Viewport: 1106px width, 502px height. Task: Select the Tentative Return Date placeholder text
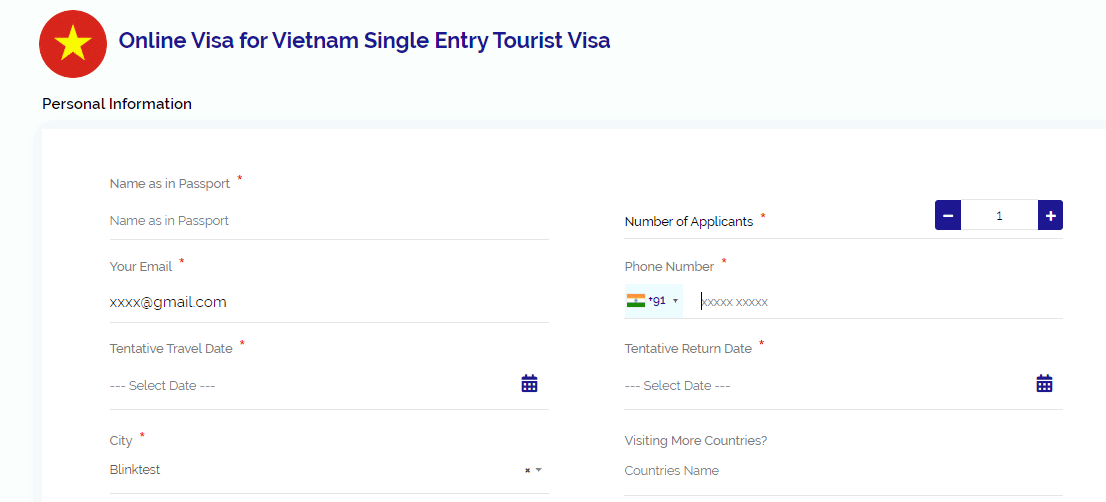(x=677, y=386)
